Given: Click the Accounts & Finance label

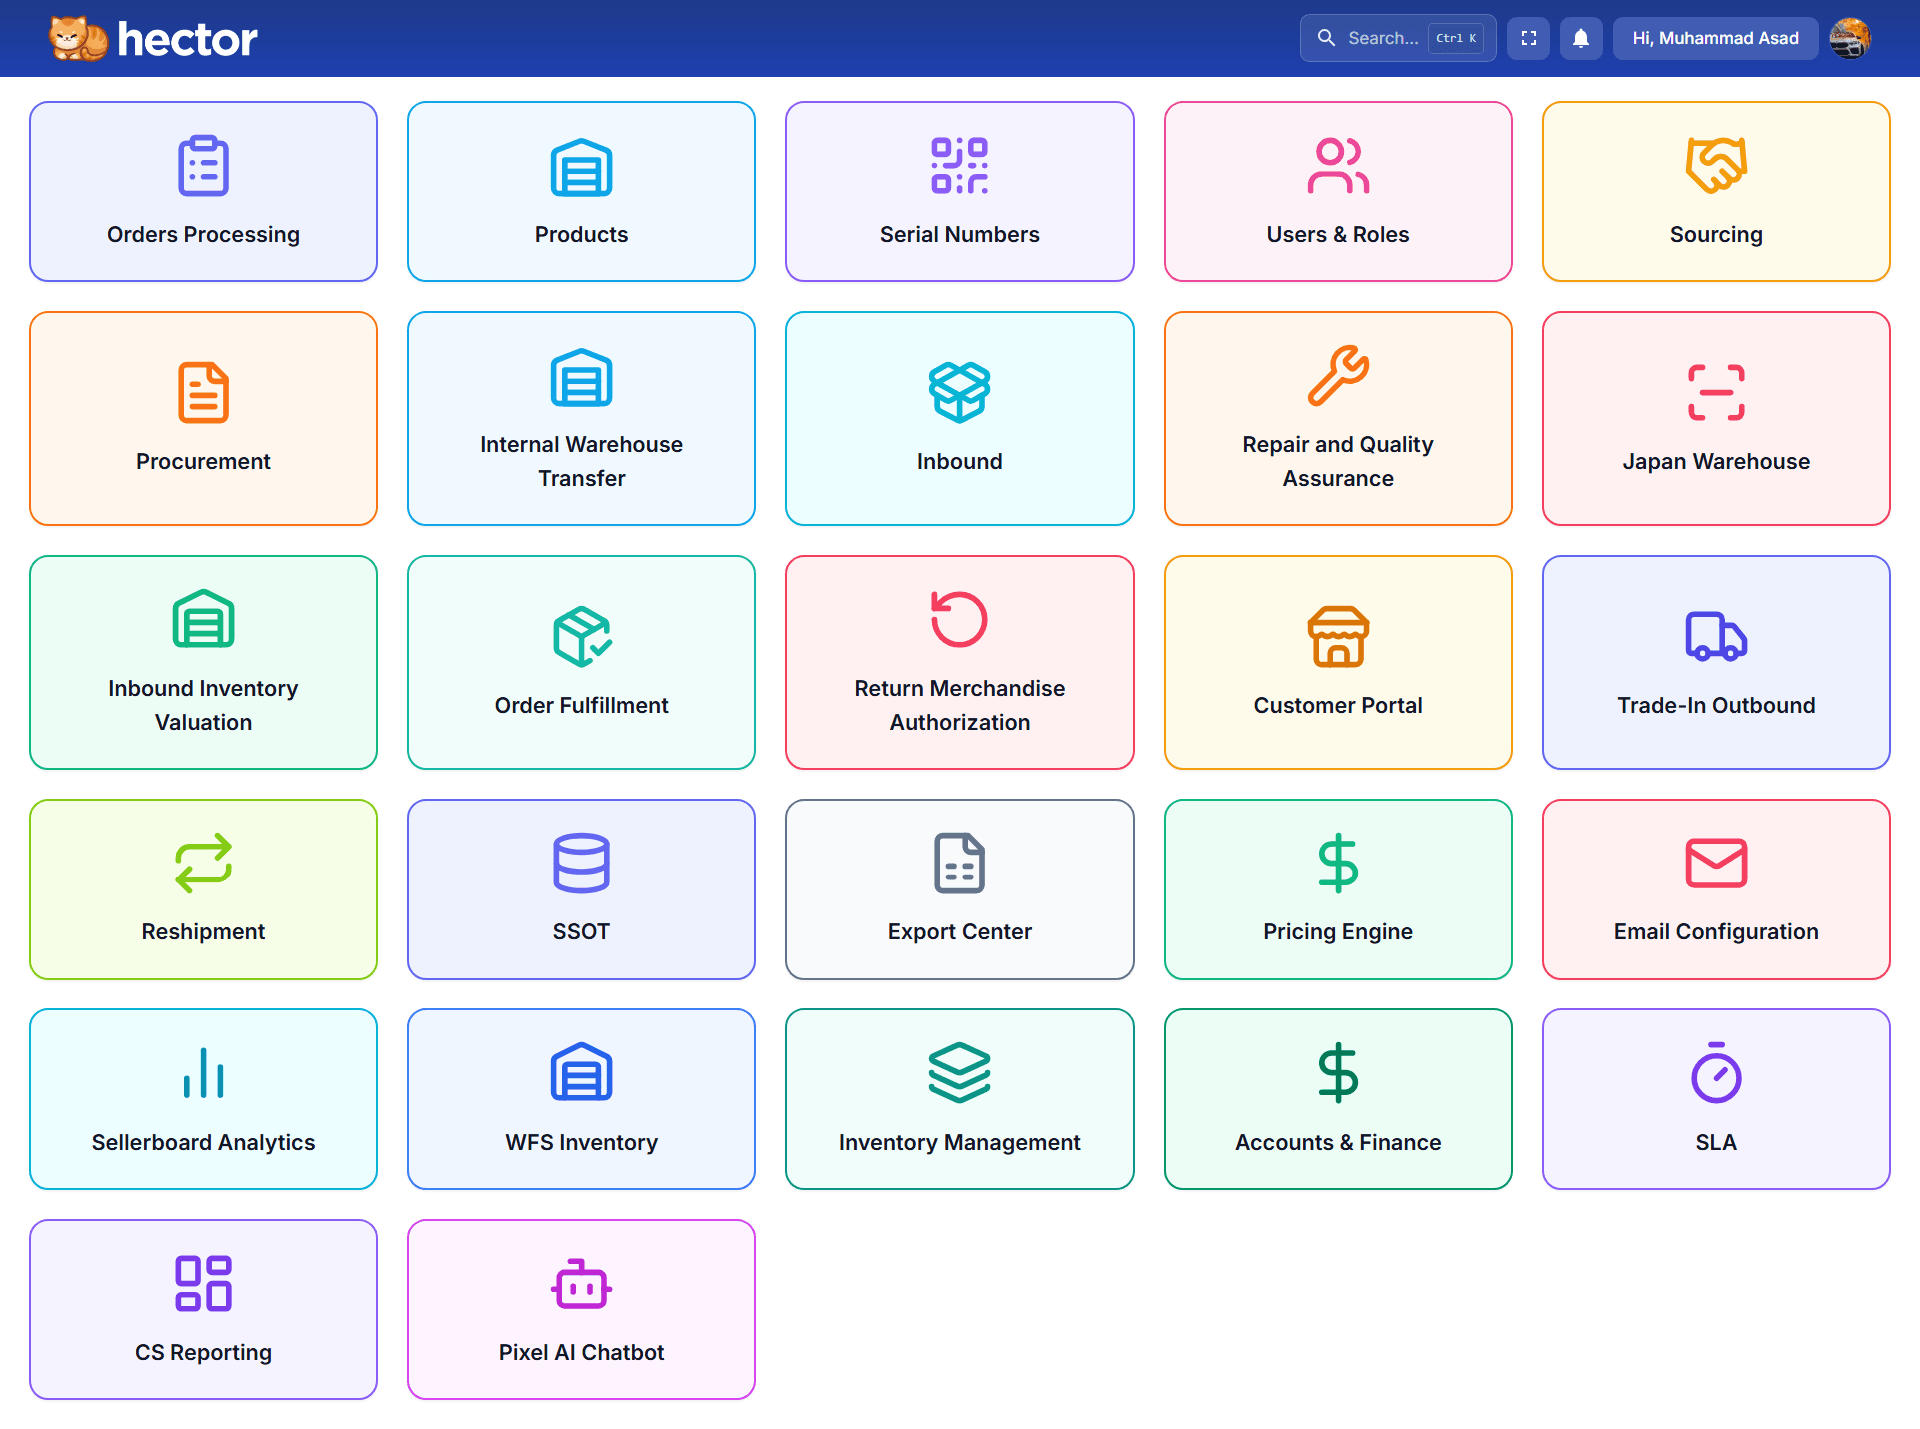Looking at the screenshot, I should coord(1338,1142).
